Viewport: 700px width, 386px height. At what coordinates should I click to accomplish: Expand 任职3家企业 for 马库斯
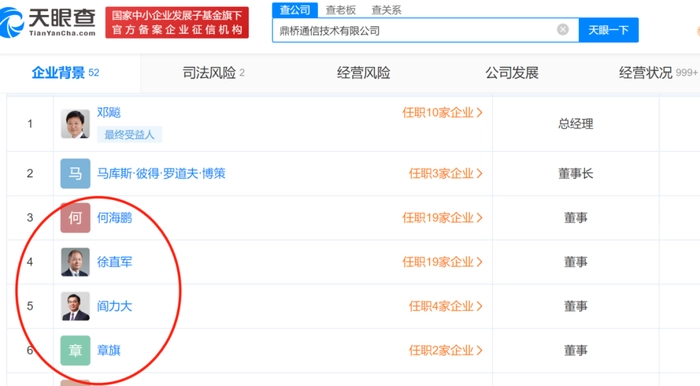(x=446, y=173)
